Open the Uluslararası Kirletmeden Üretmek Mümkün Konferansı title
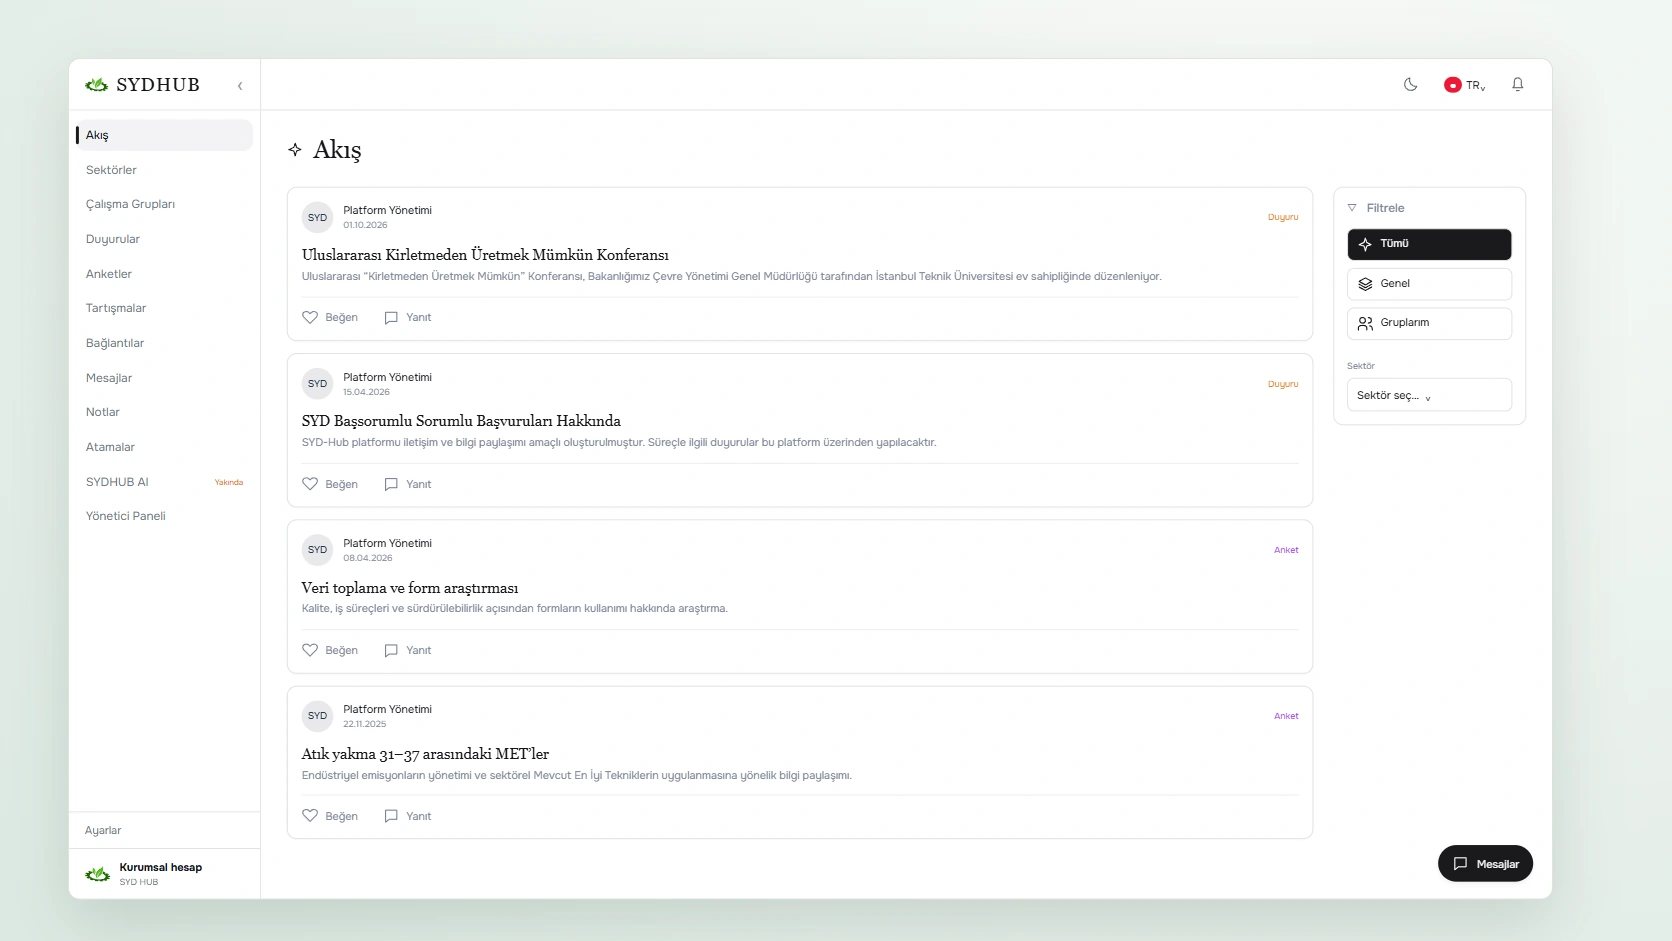 [x=485, y=255]
